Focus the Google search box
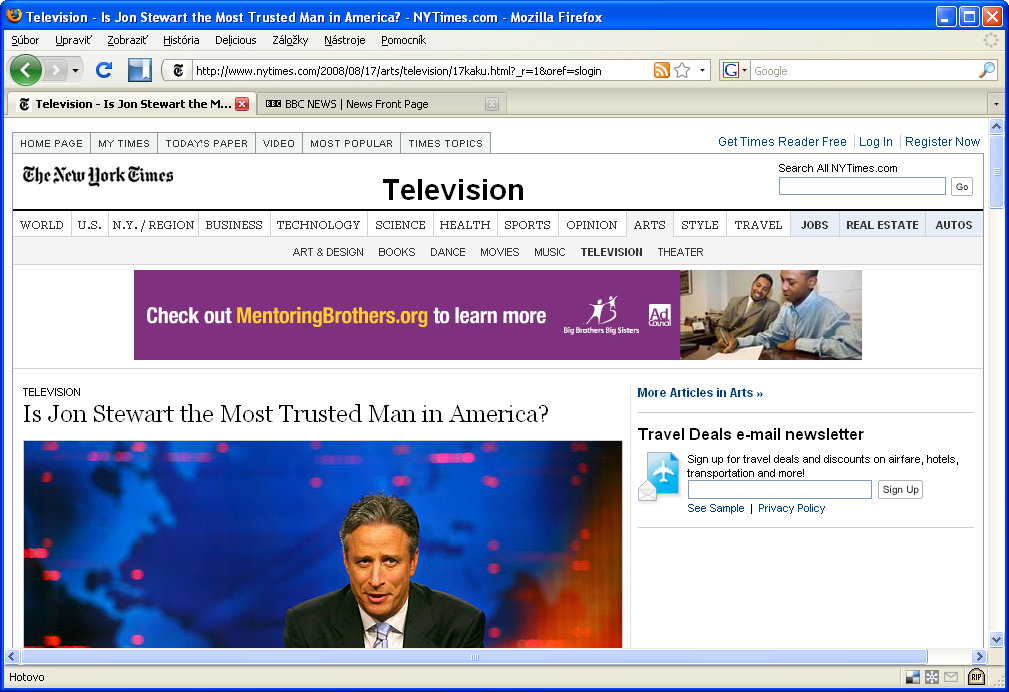1009x692 pixels. click(x=864, y=70)
